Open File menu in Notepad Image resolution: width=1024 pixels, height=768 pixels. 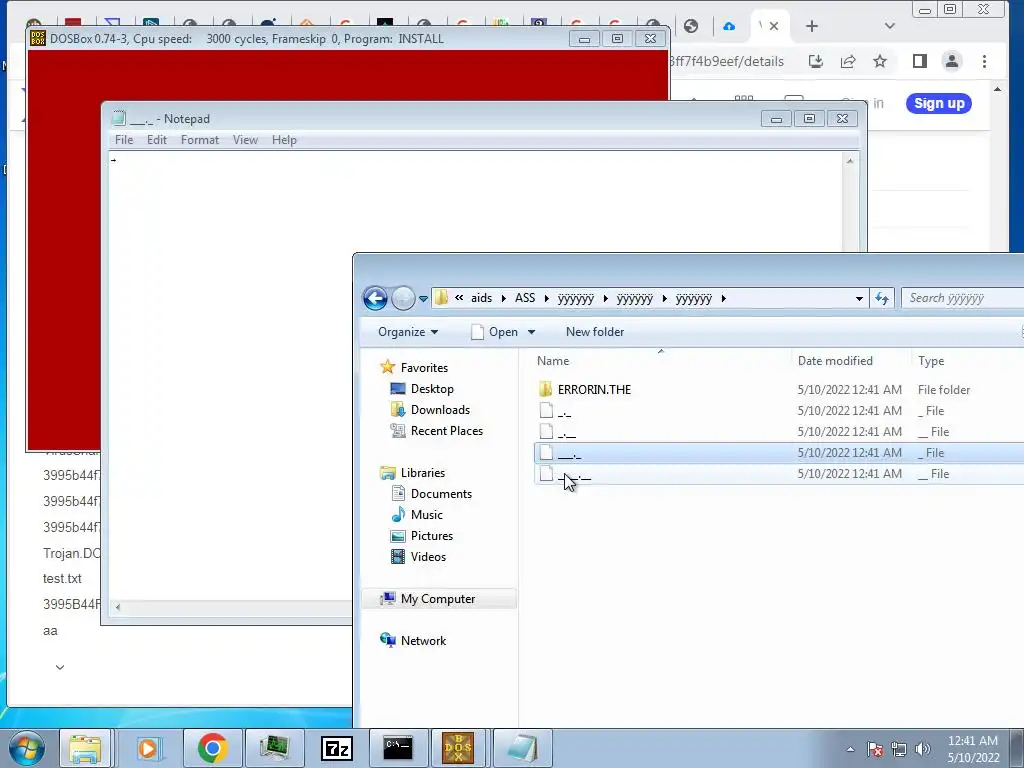[x=123, y=140]
